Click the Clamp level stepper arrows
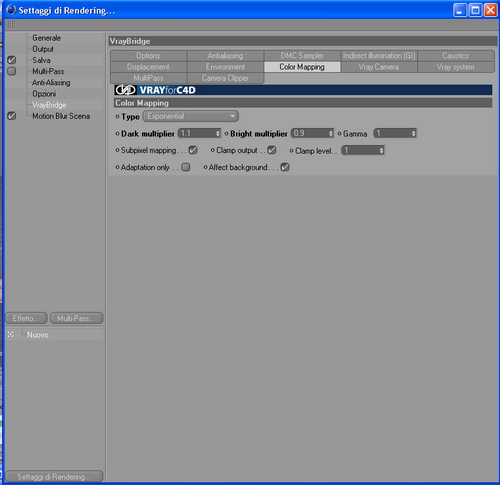 click(x=381, y=150)
